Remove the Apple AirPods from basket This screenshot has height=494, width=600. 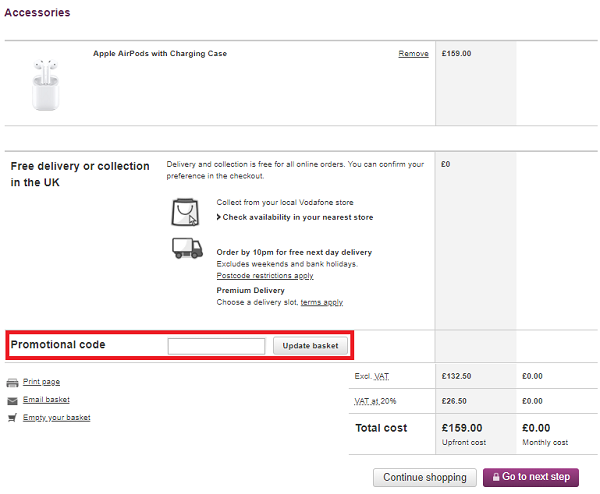413,54
